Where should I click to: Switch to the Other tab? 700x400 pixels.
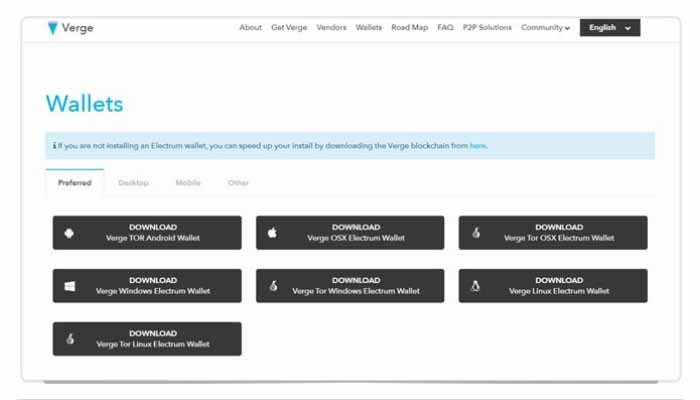(238, 183)
